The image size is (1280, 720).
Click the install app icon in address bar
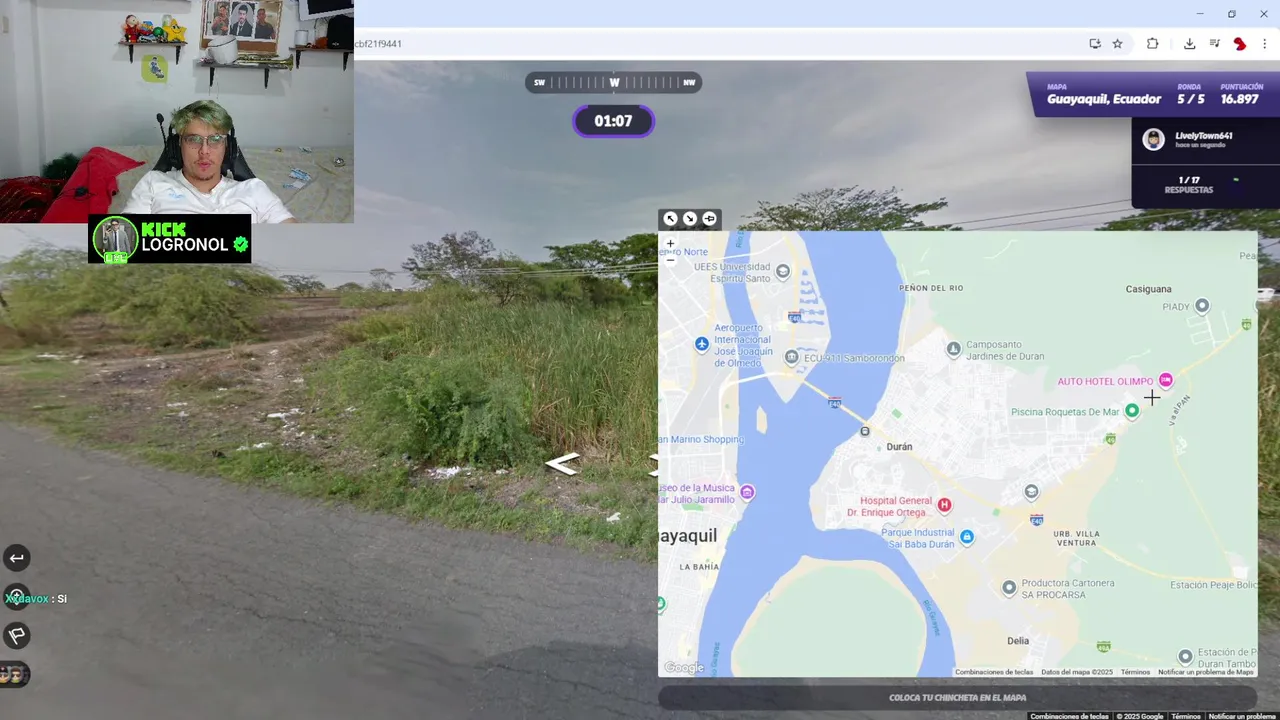pos(1095,44)
